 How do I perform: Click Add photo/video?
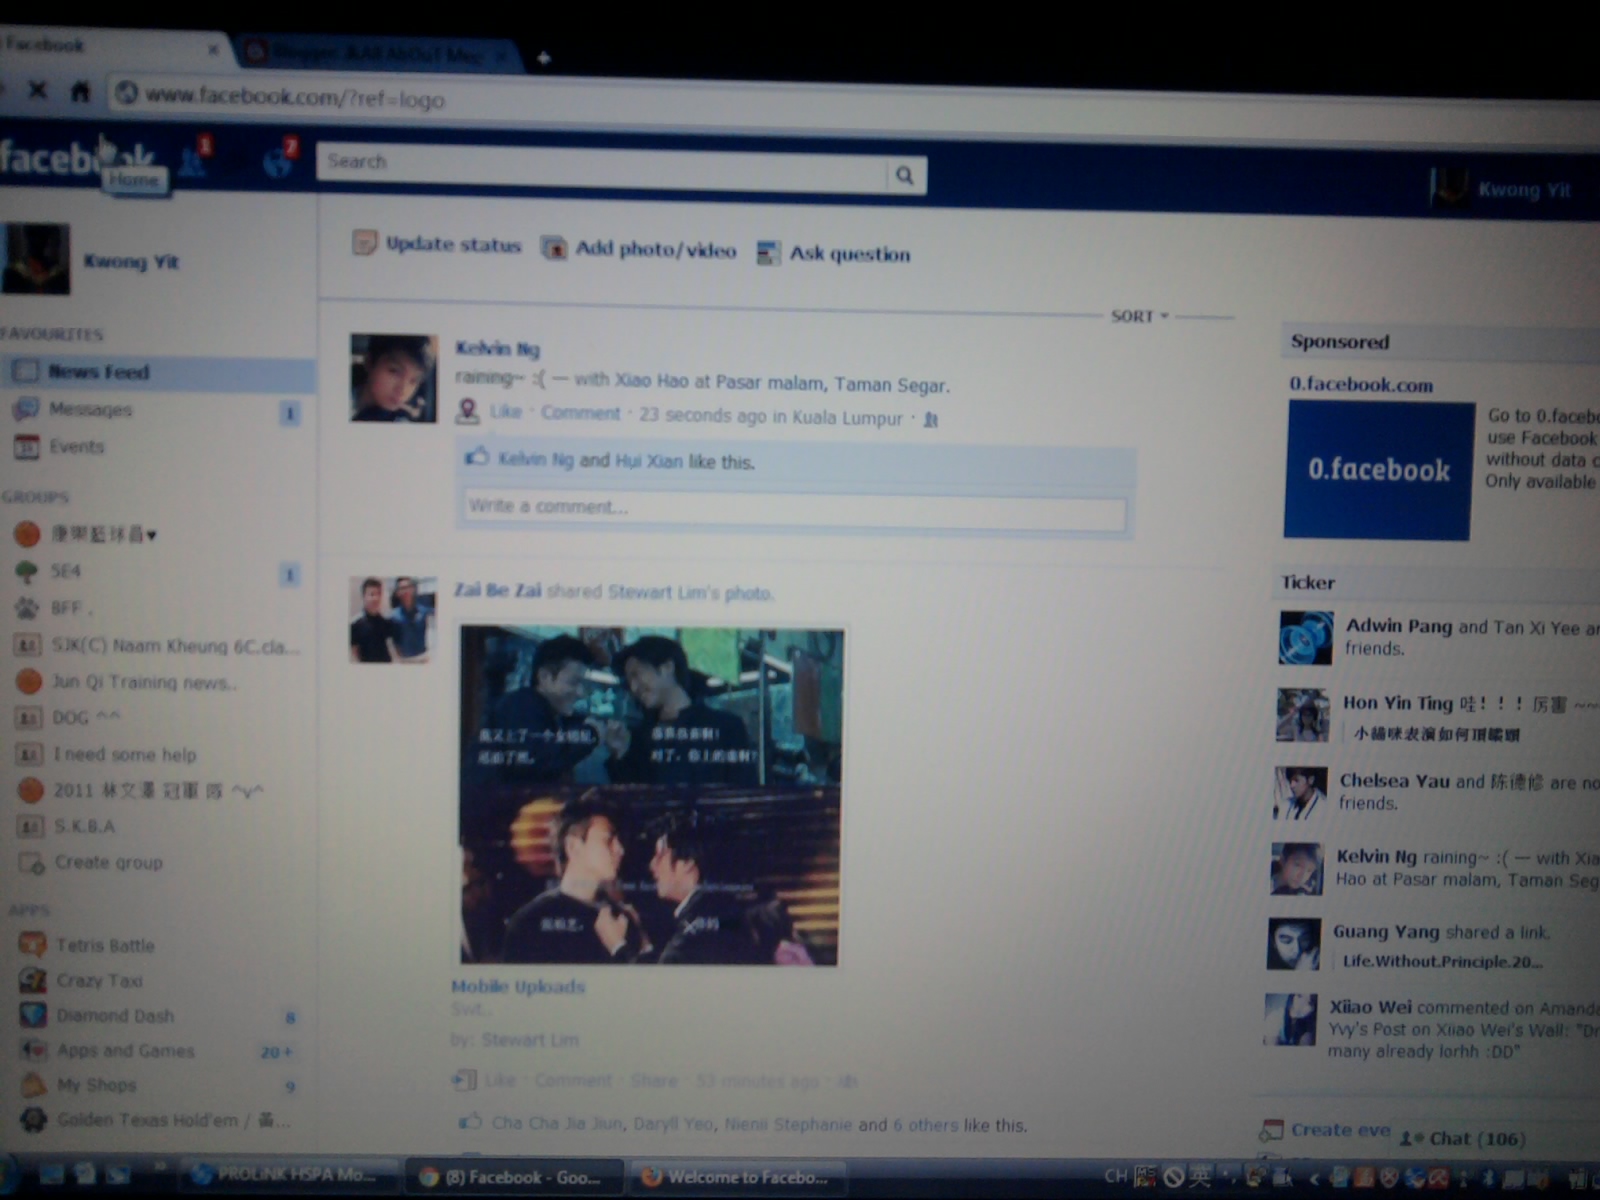click(639, 248)
